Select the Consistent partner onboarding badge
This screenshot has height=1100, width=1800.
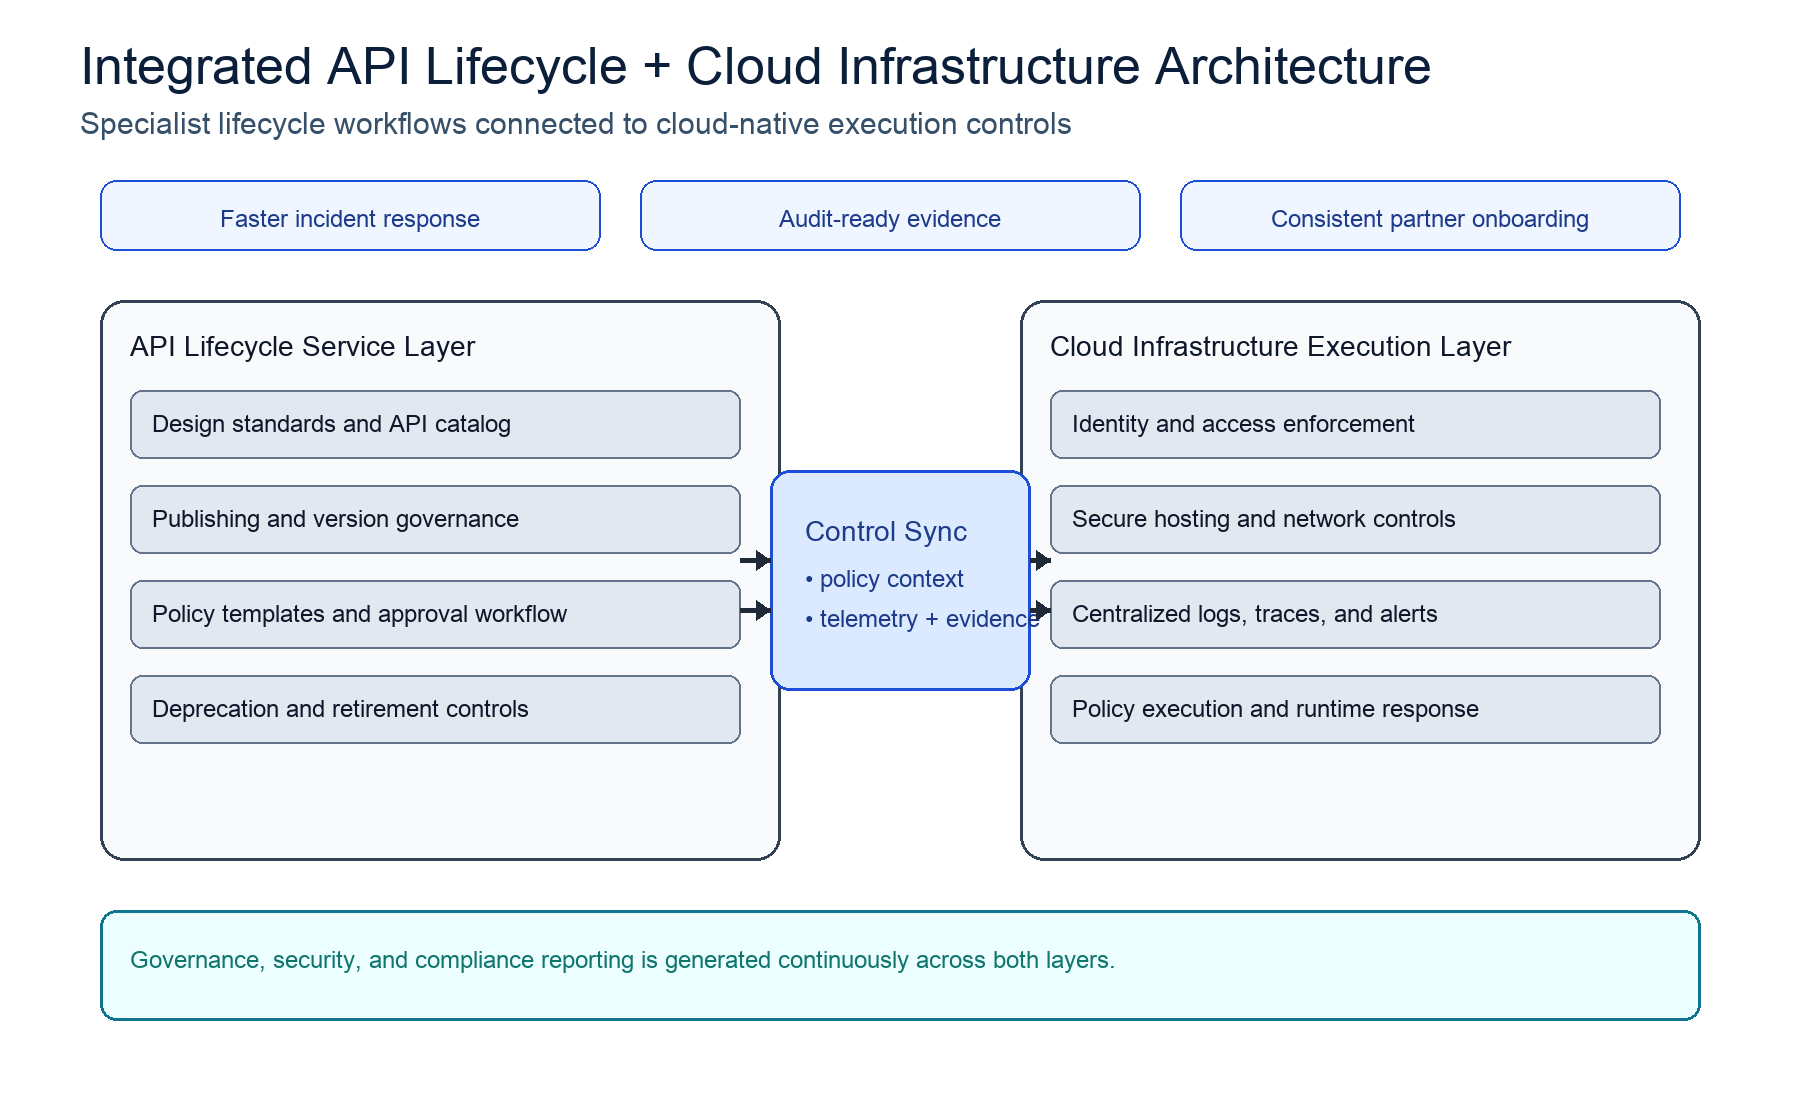(1429, 216)
